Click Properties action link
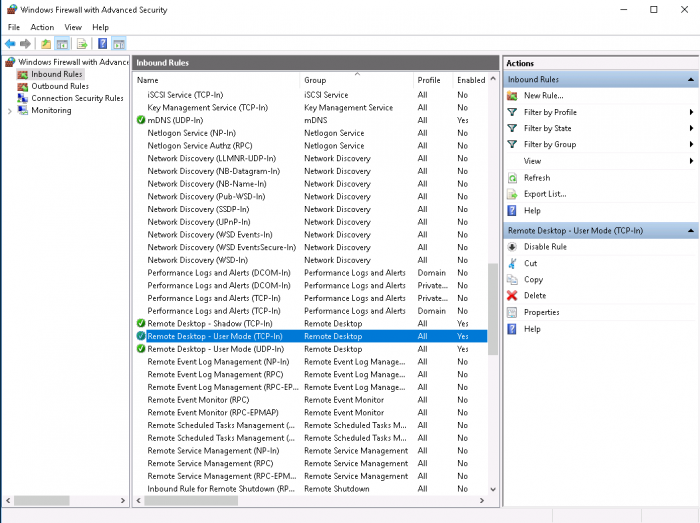Screen dimensions: 700x523 542,312
